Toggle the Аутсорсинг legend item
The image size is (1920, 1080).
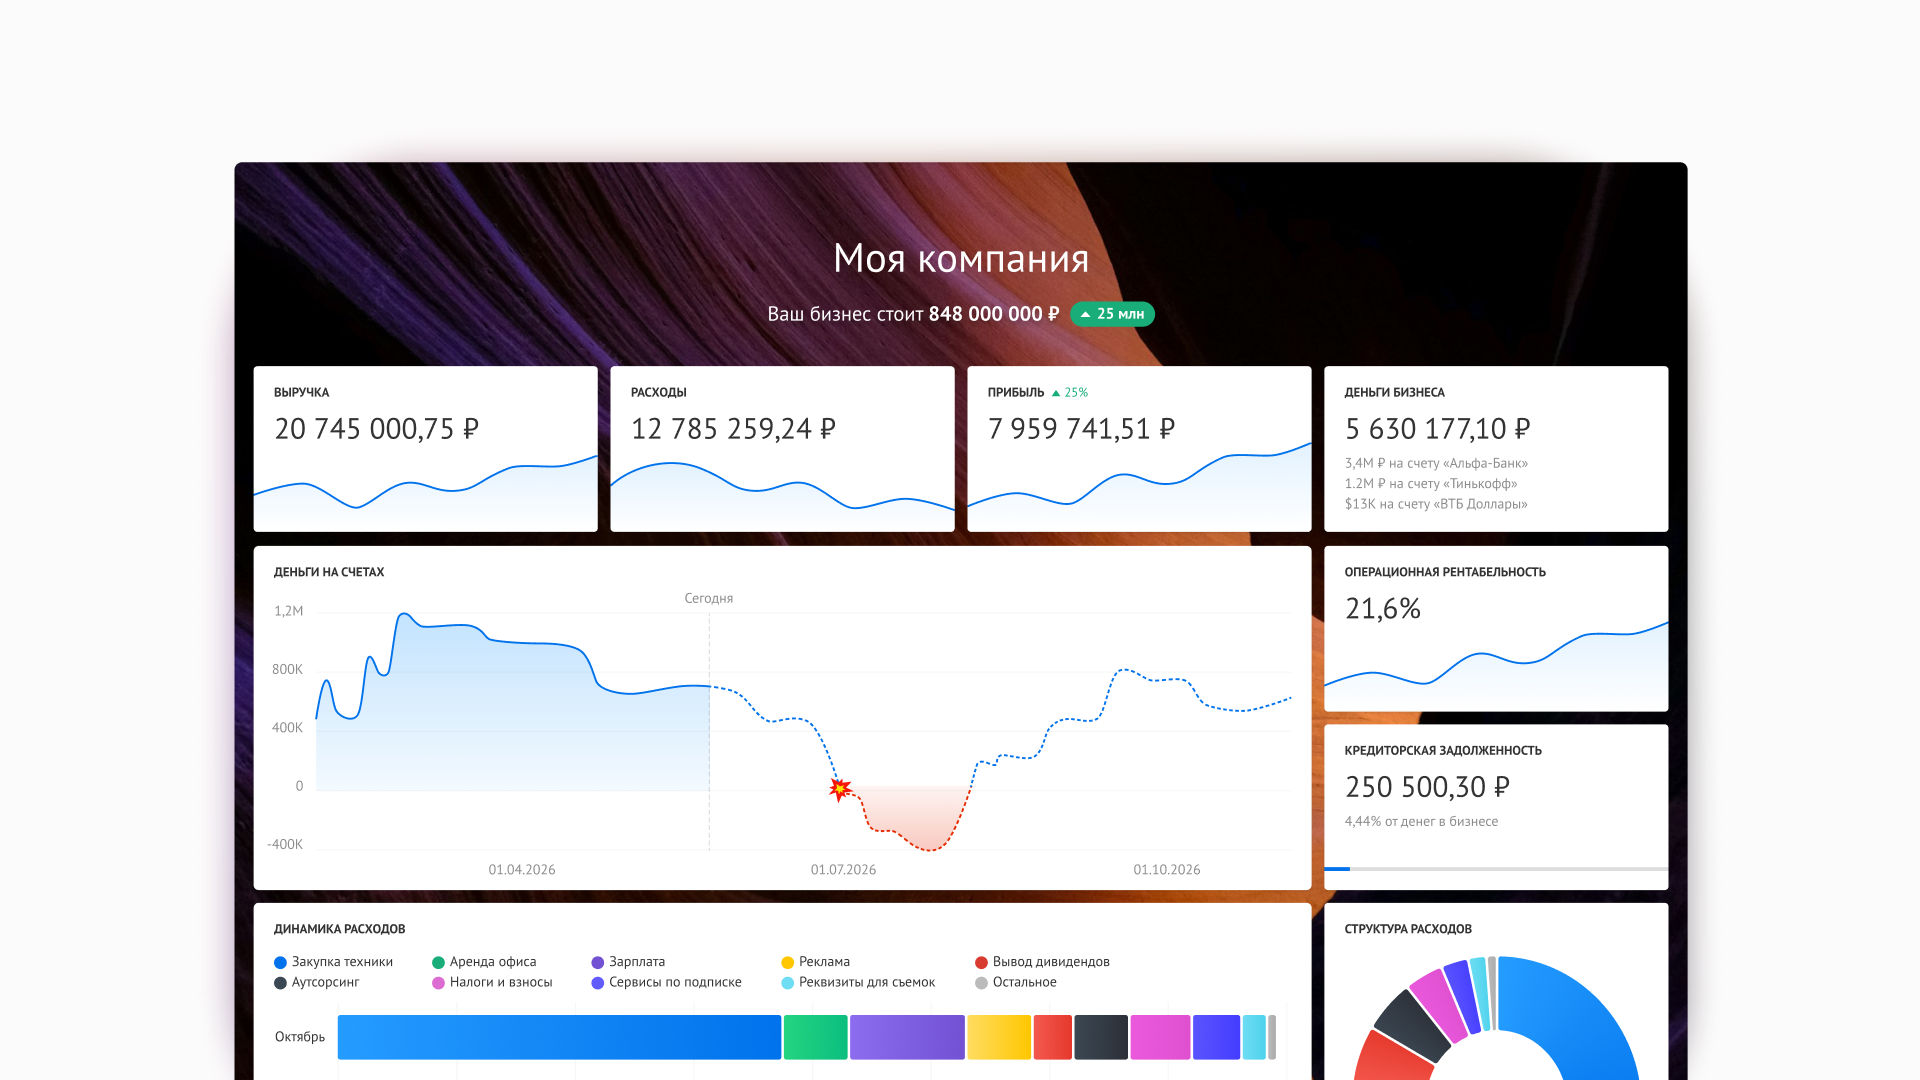316,982
